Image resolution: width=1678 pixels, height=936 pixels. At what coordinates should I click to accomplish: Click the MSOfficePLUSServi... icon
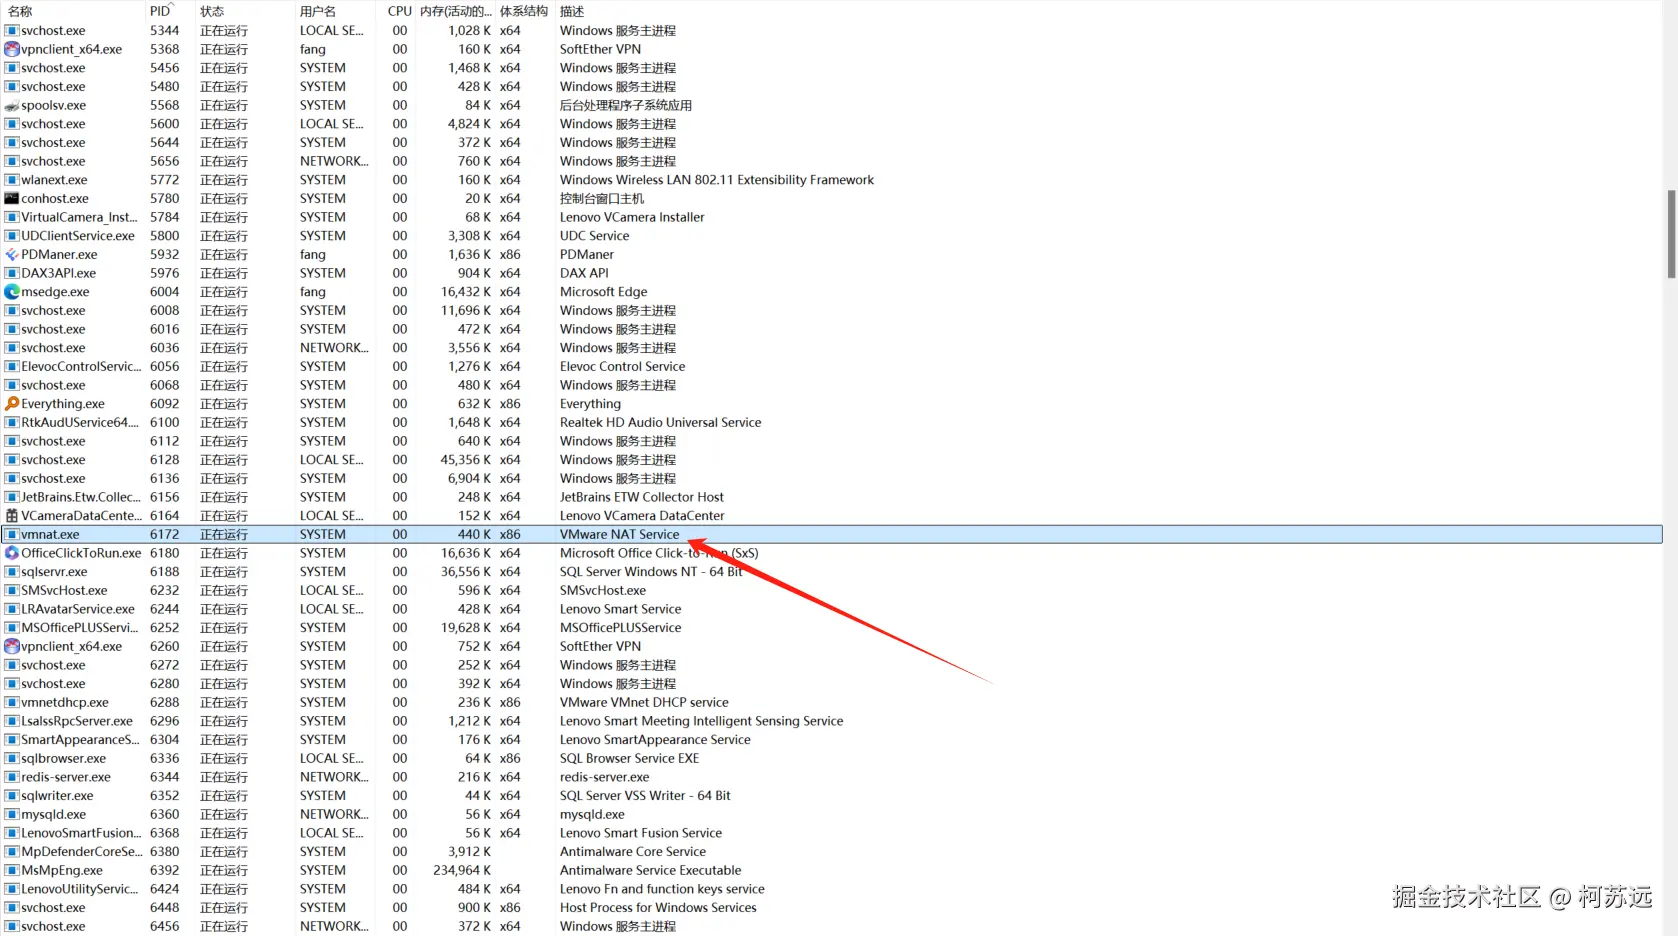click(12, 628)
